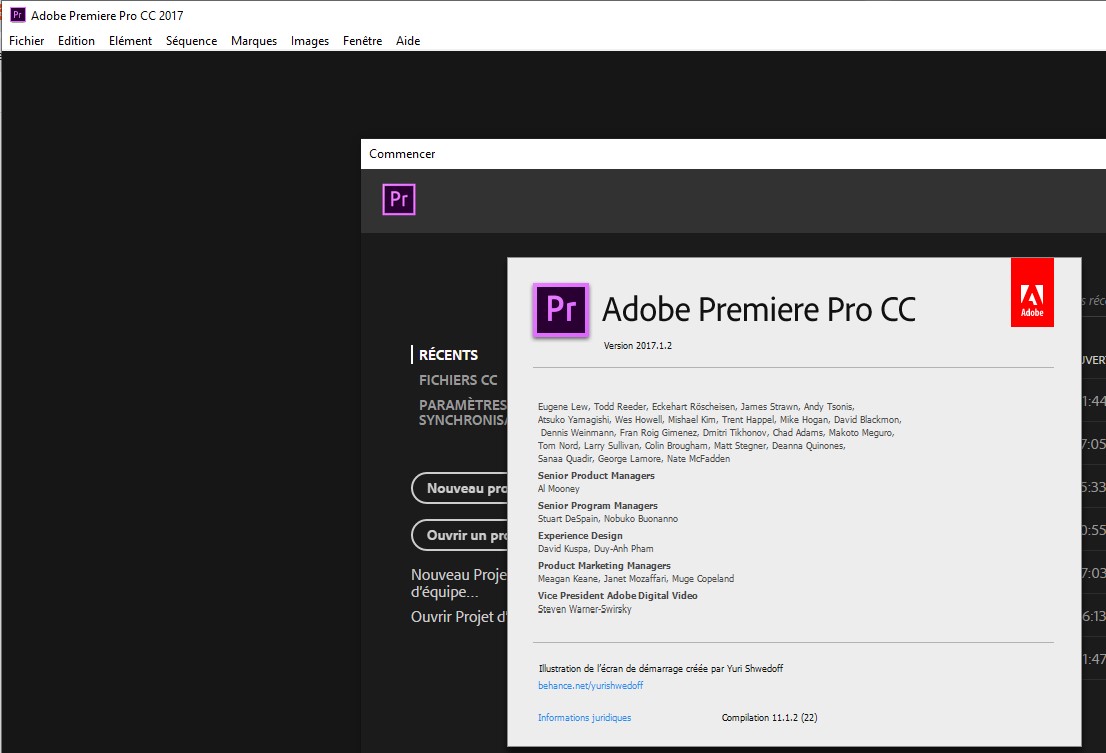Open the Aide menu
1106x753 pixels.
(408, 41)
